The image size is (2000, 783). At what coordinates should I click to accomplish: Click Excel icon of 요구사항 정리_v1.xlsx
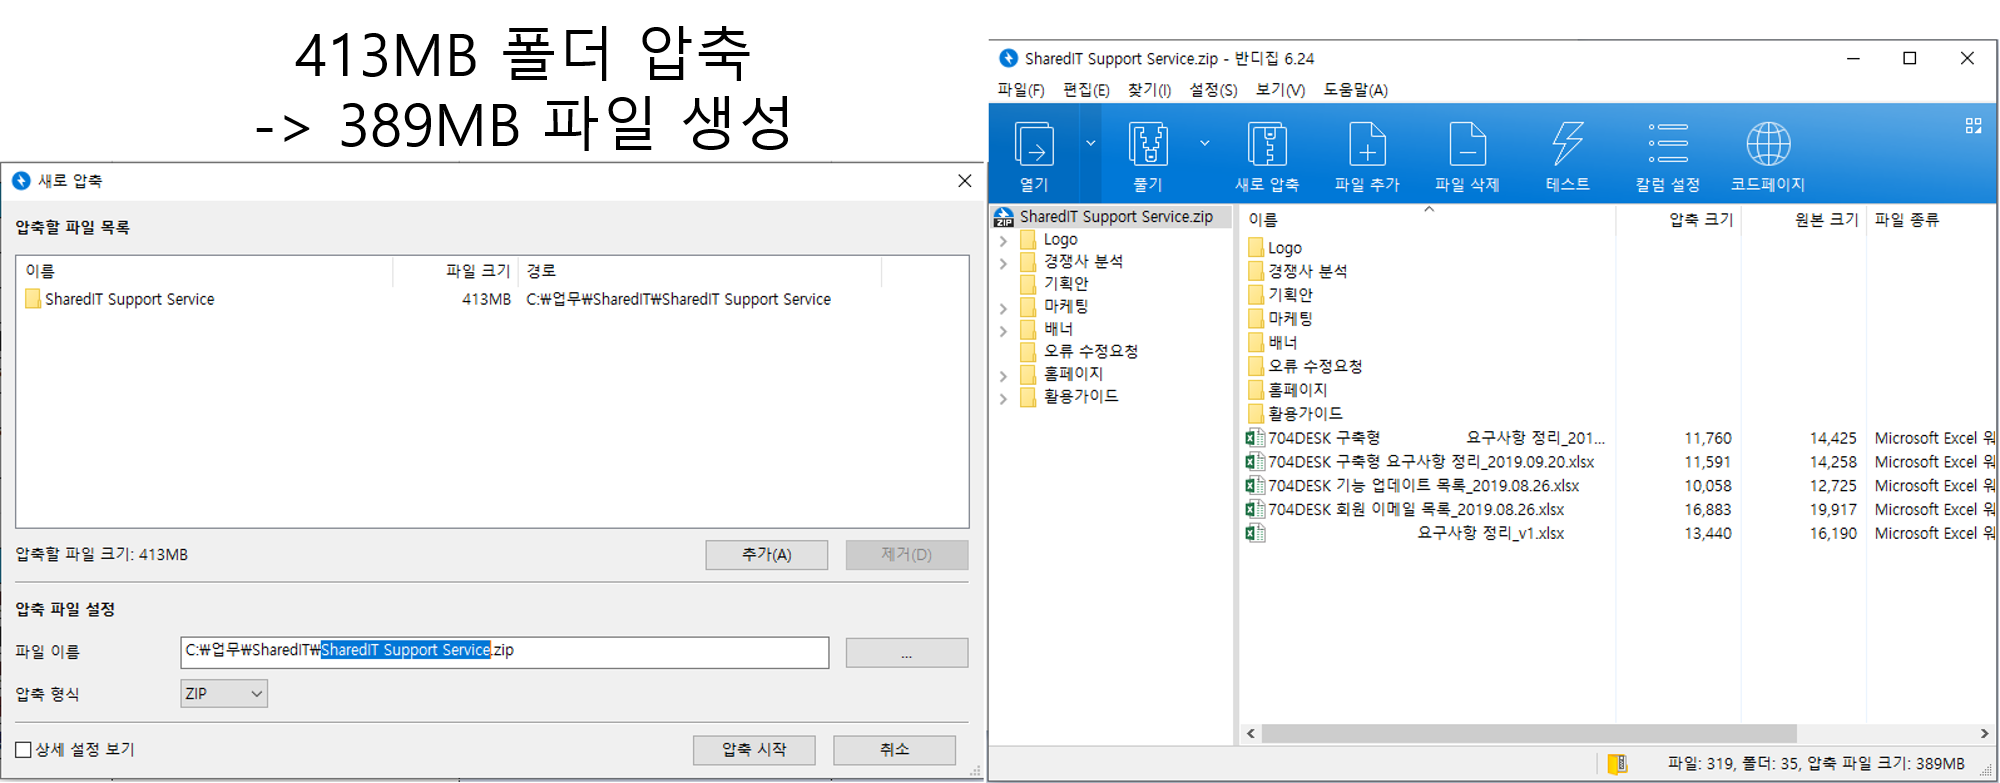[x=1255, y=533]
